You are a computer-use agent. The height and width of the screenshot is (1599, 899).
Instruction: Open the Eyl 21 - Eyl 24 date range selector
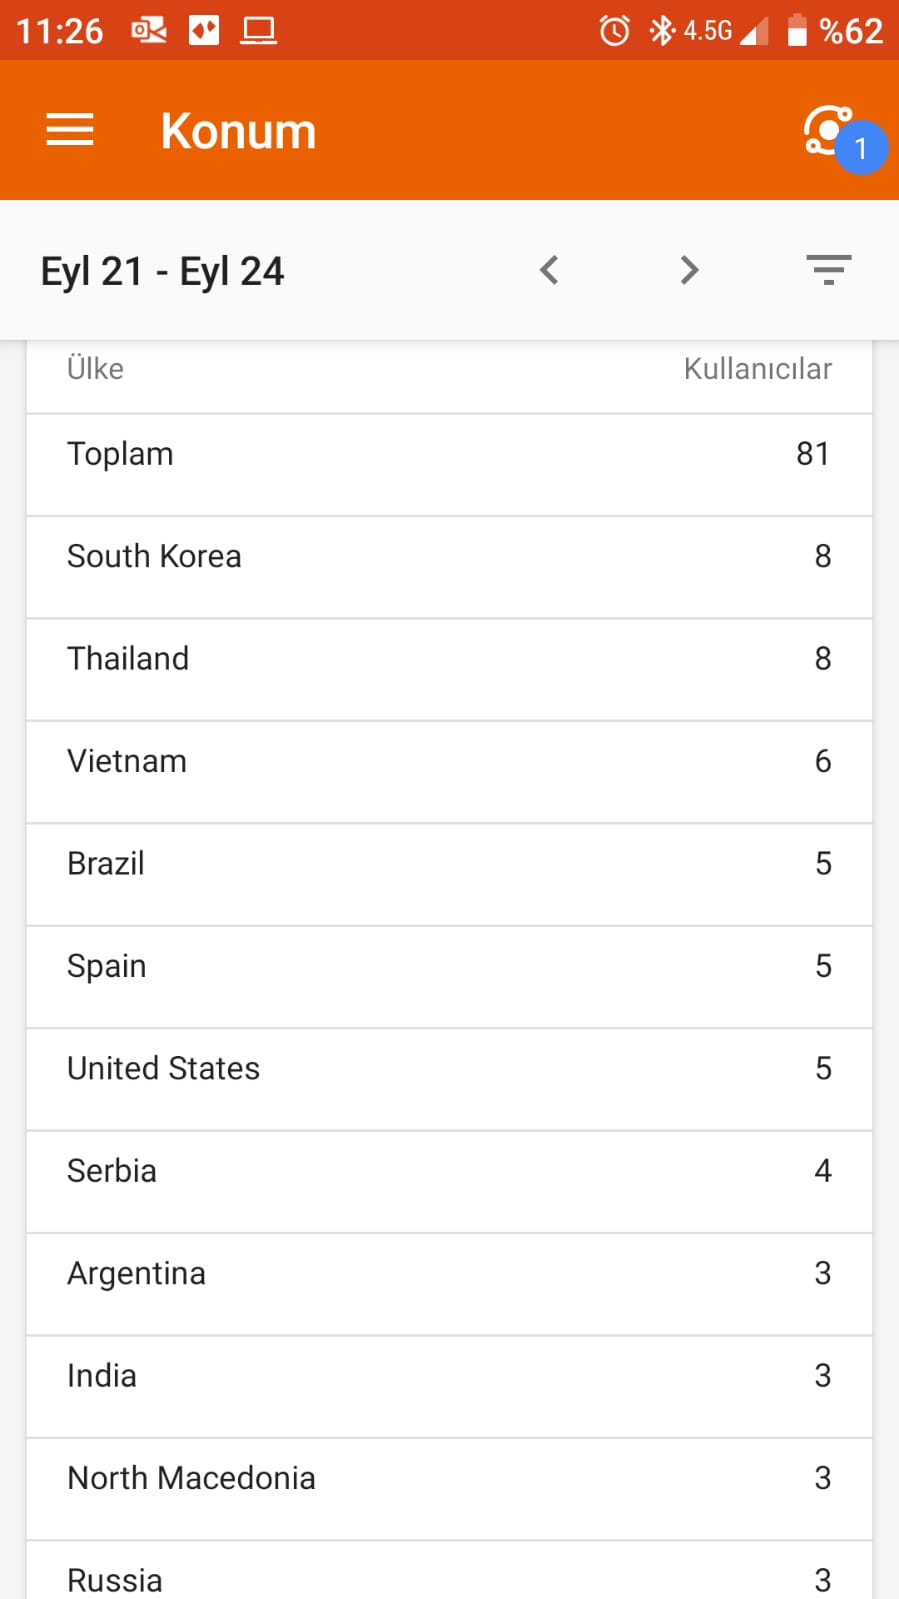click(162, 271)
